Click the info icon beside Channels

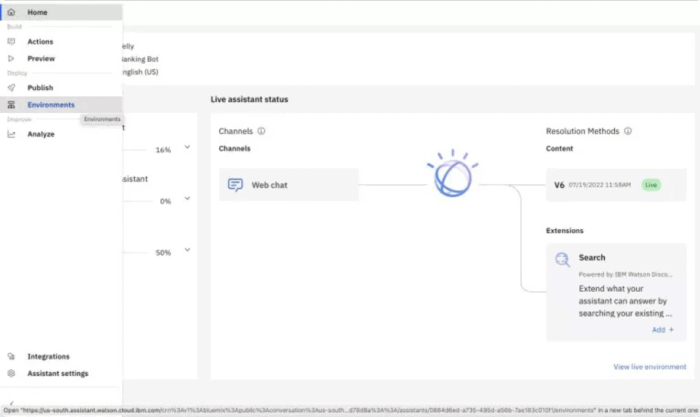(261, 131)
